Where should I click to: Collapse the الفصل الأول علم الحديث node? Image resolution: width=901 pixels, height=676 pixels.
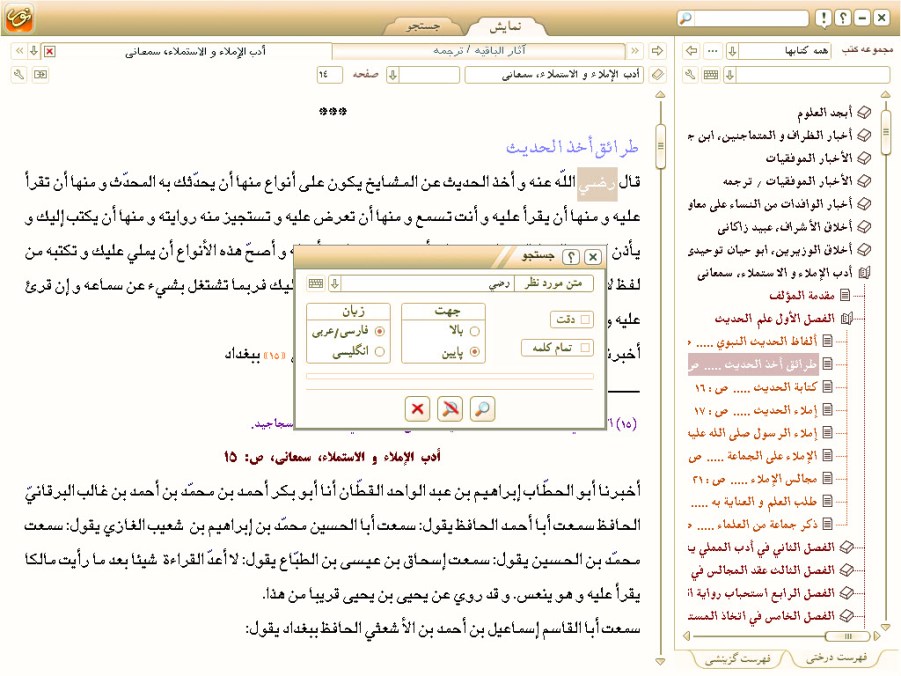846,318
